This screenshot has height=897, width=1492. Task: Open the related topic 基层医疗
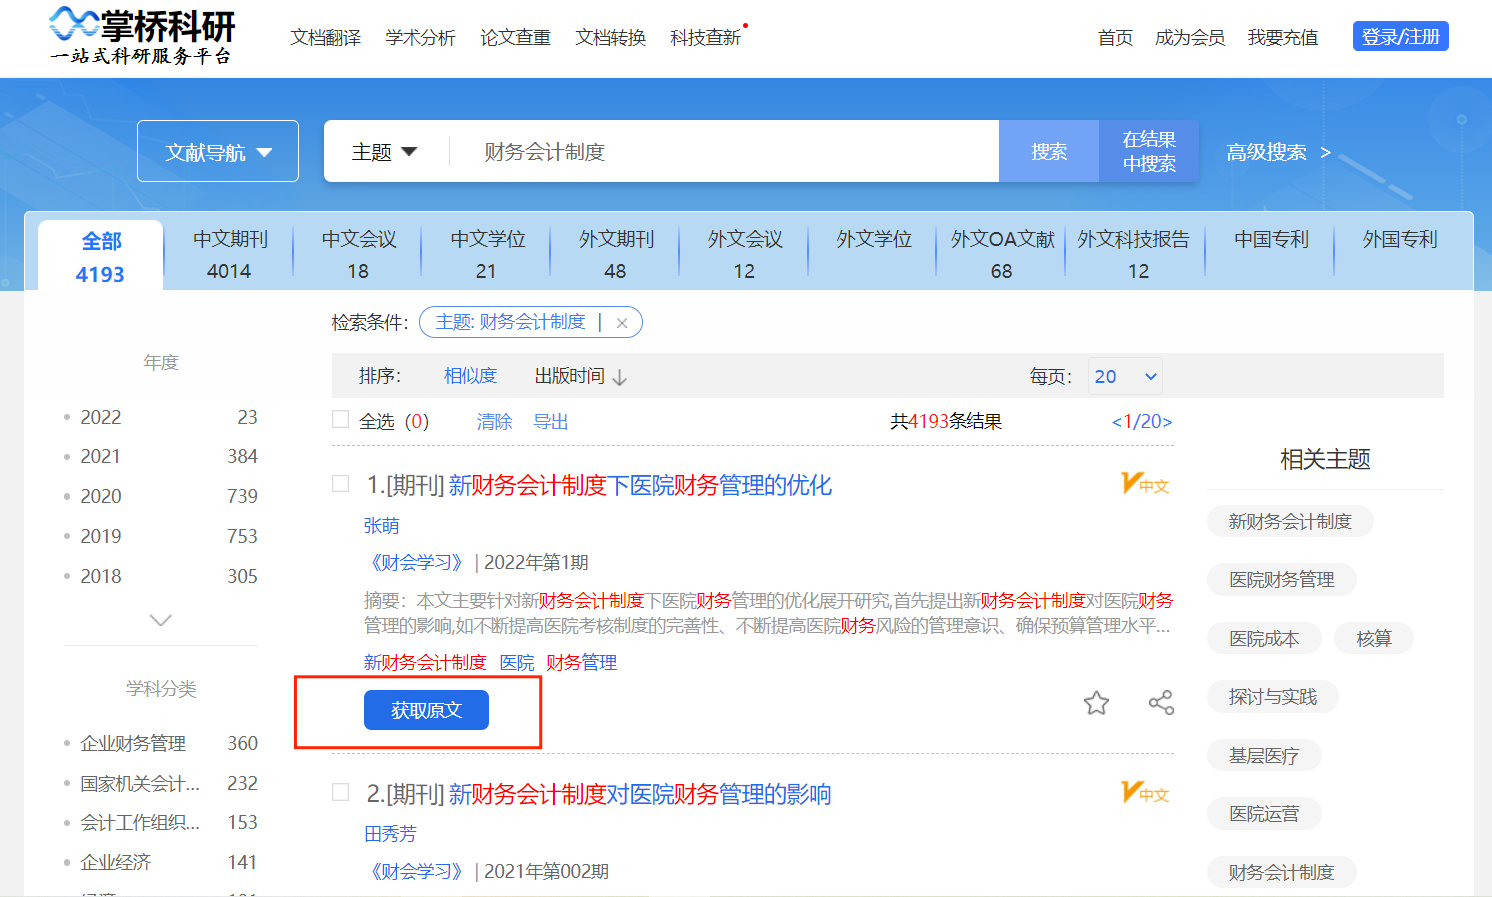click(x=1264, y=755)
